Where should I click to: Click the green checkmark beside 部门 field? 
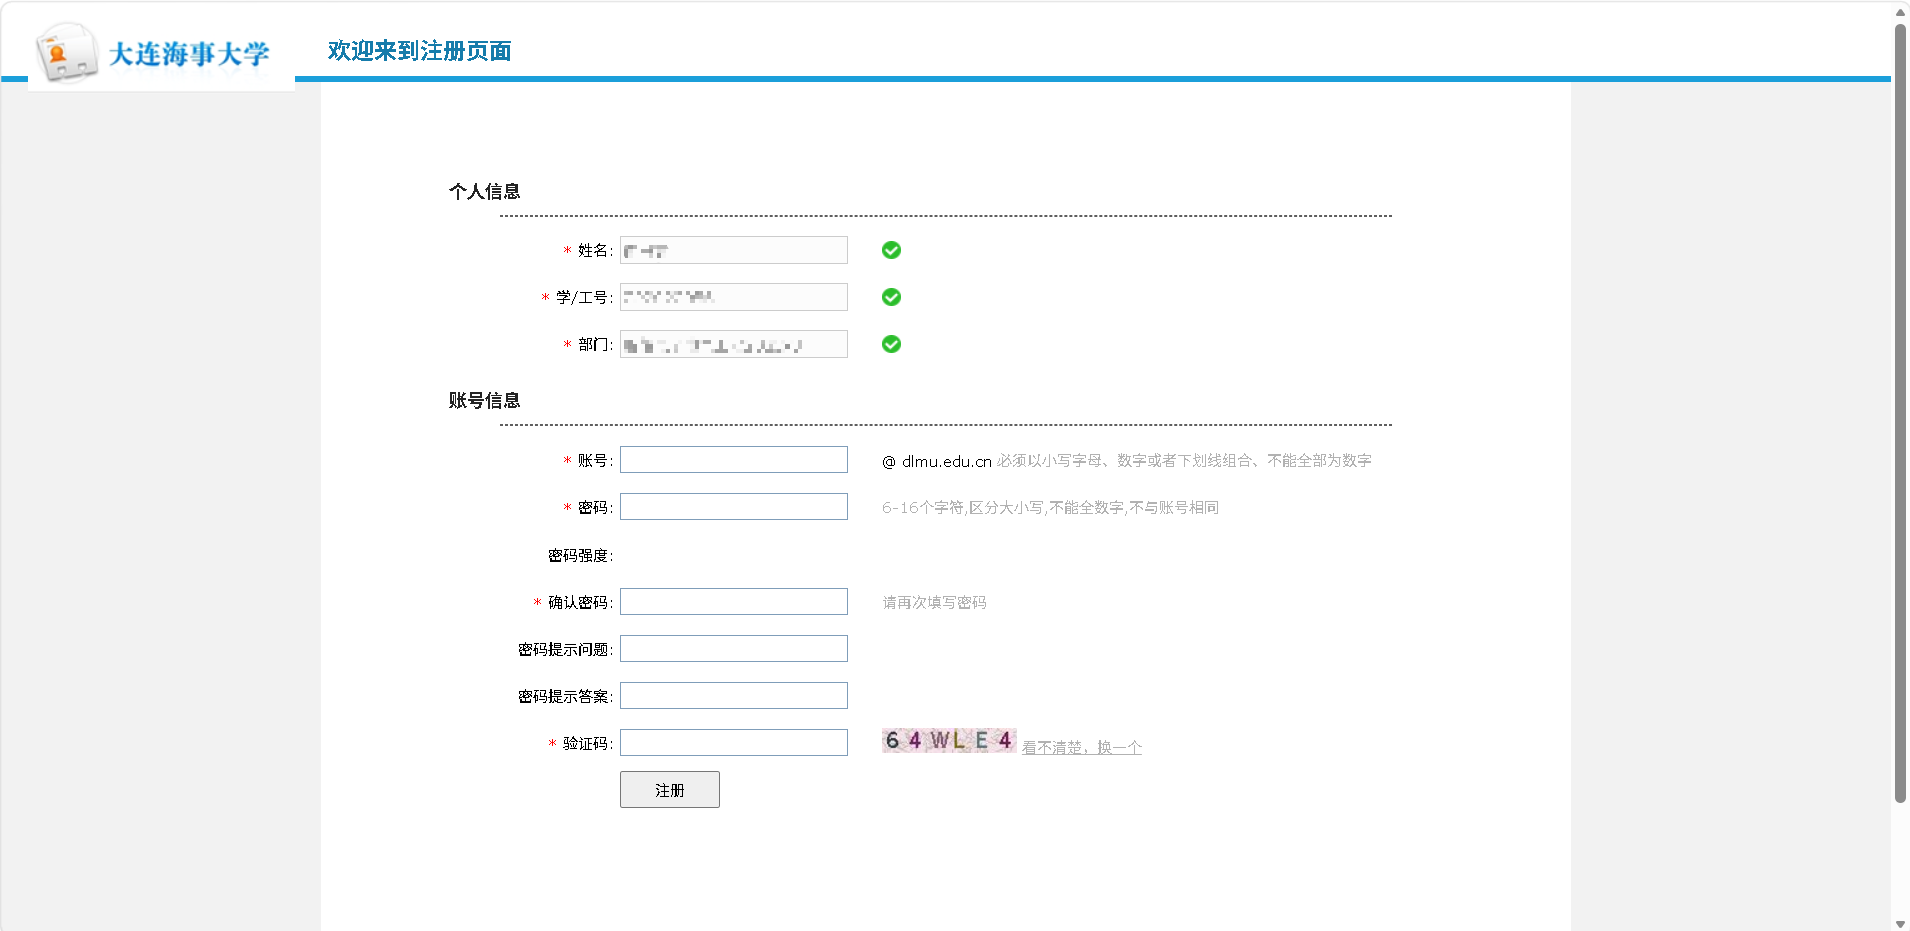(891, 344)
